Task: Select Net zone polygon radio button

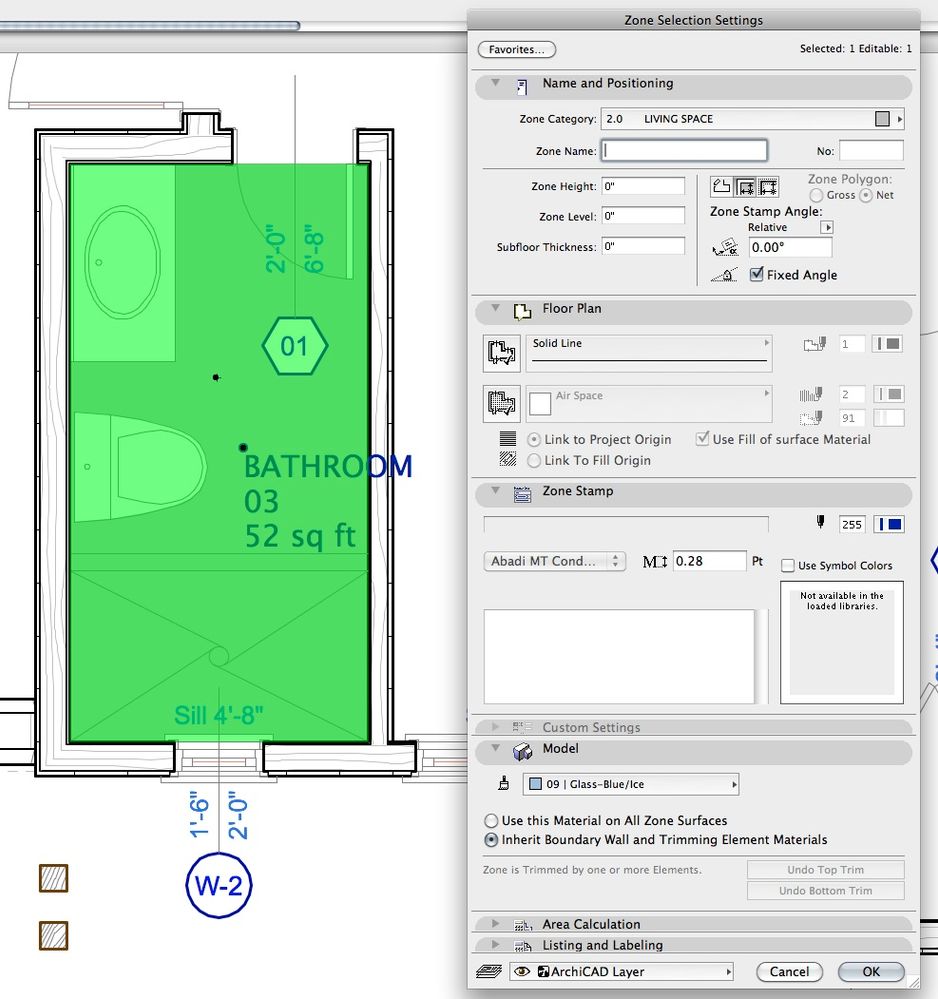Action: (865, 196)
